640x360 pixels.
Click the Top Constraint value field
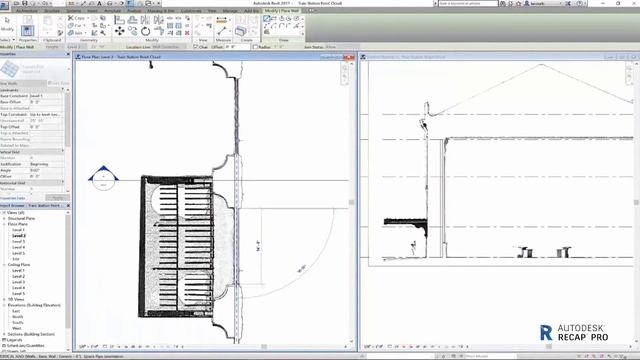coord(46,114)
